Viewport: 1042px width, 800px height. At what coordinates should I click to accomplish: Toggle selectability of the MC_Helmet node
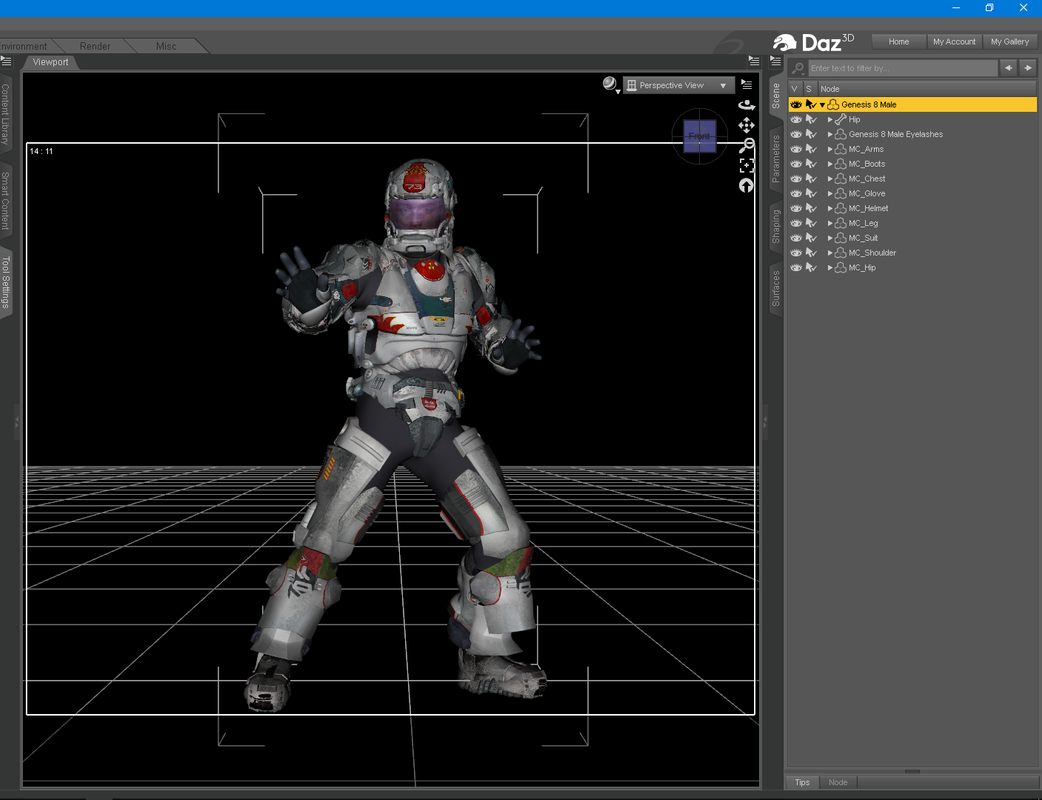coord(811,208)
